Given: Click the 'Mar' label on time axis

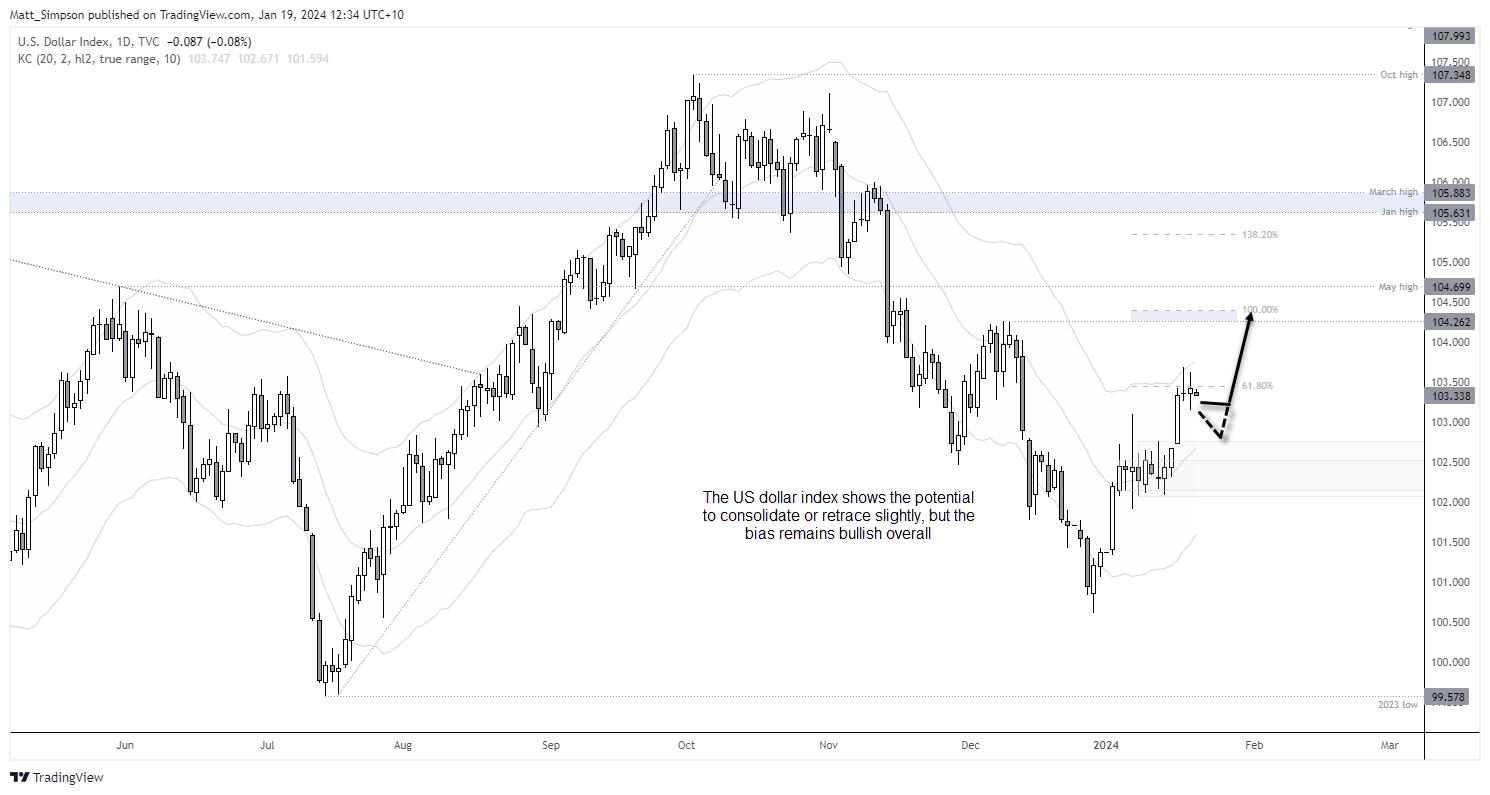Looking at the screenshot, I should tap(1389, 745).
